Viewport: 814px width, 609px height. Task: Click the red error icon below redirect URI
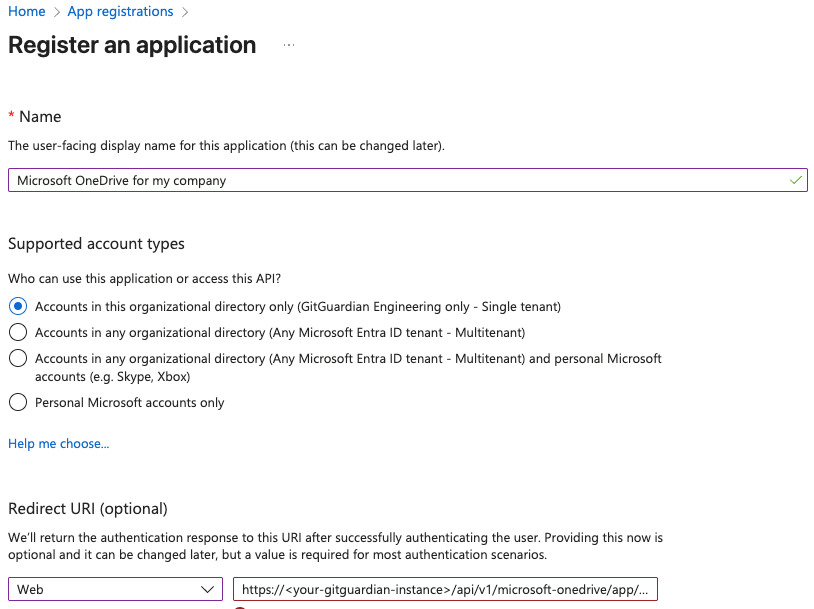240,606
